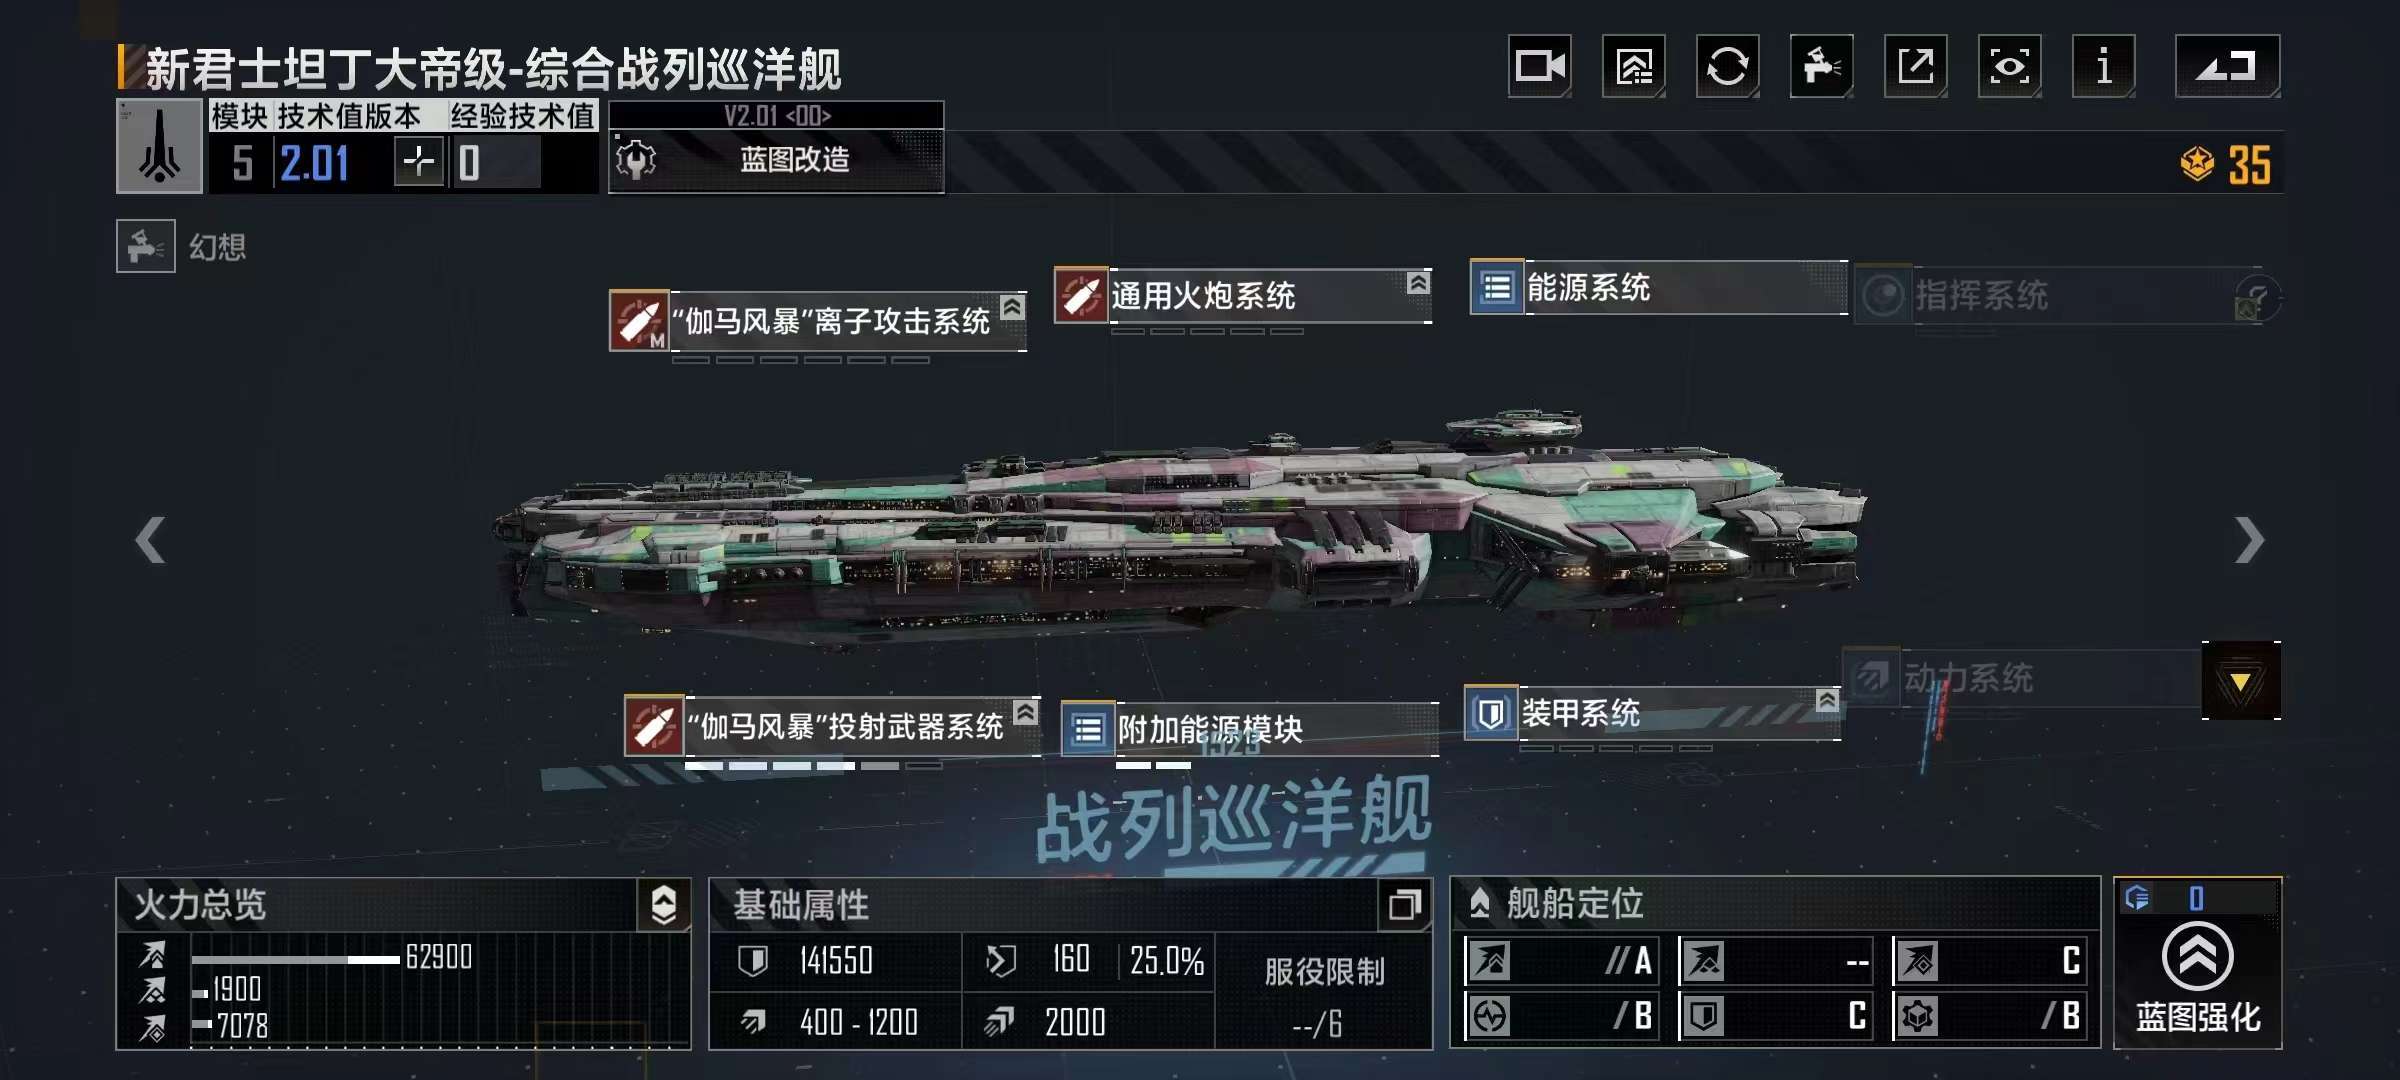Click the return back arrow button
The height and width of the screenshot is (1080, 2400).
[2227, 66]
